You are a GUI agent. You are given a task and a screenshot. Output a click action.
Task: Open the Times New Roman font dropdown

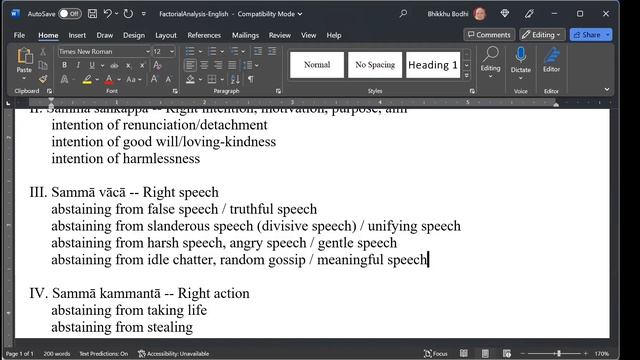coord(148,52)
